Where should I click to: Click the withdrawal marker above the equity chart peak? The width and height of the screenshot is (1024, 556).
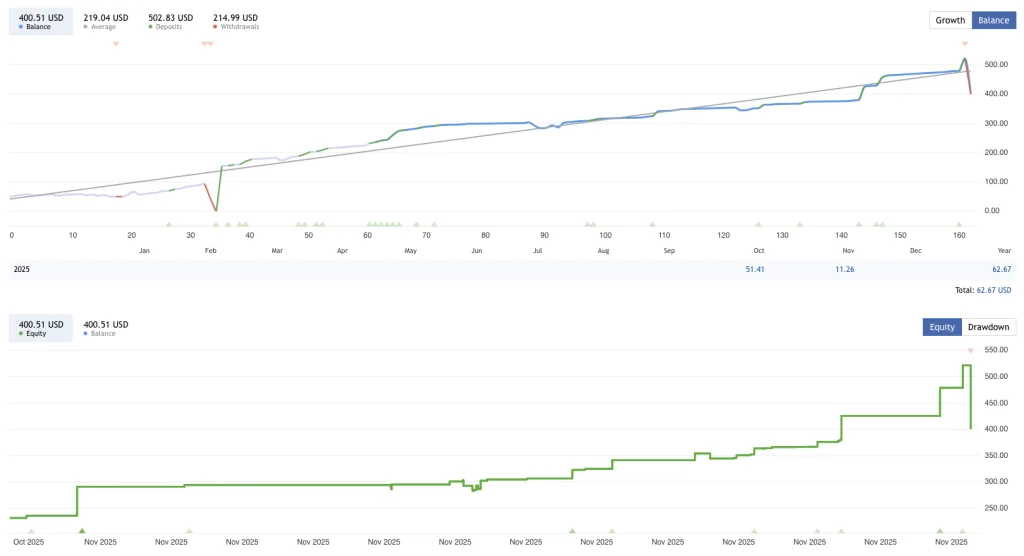click(970, 350)
